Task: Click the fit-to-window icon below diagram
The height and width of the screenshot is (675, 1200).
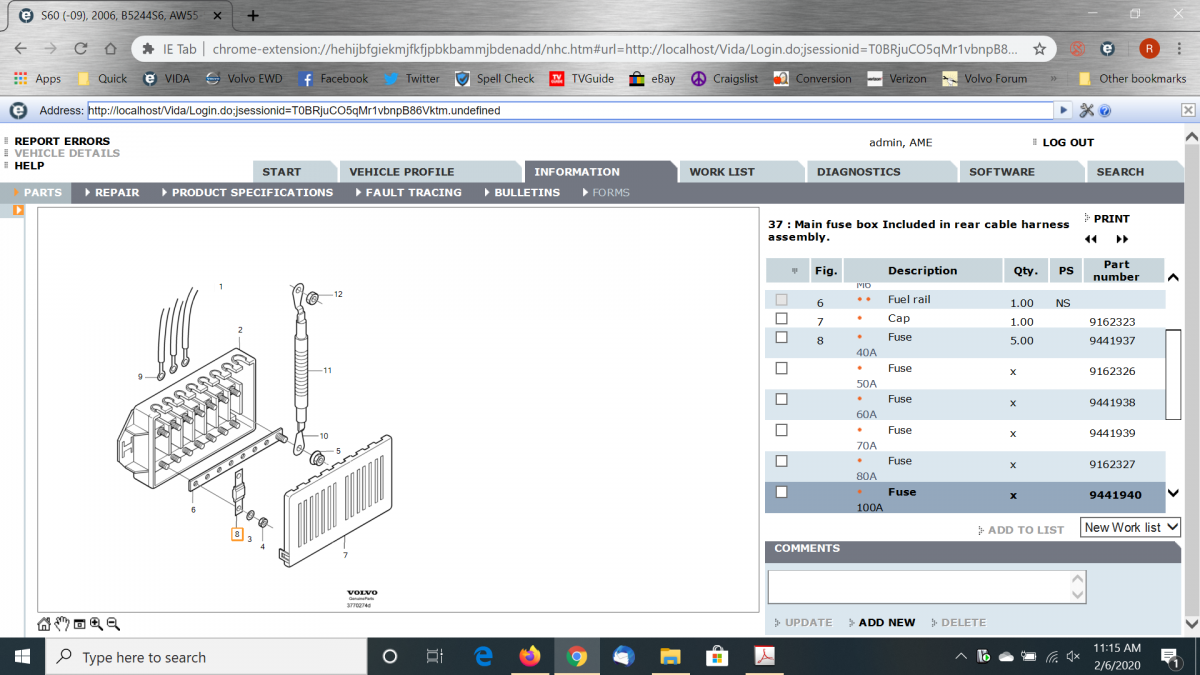Action: (79, 624)
